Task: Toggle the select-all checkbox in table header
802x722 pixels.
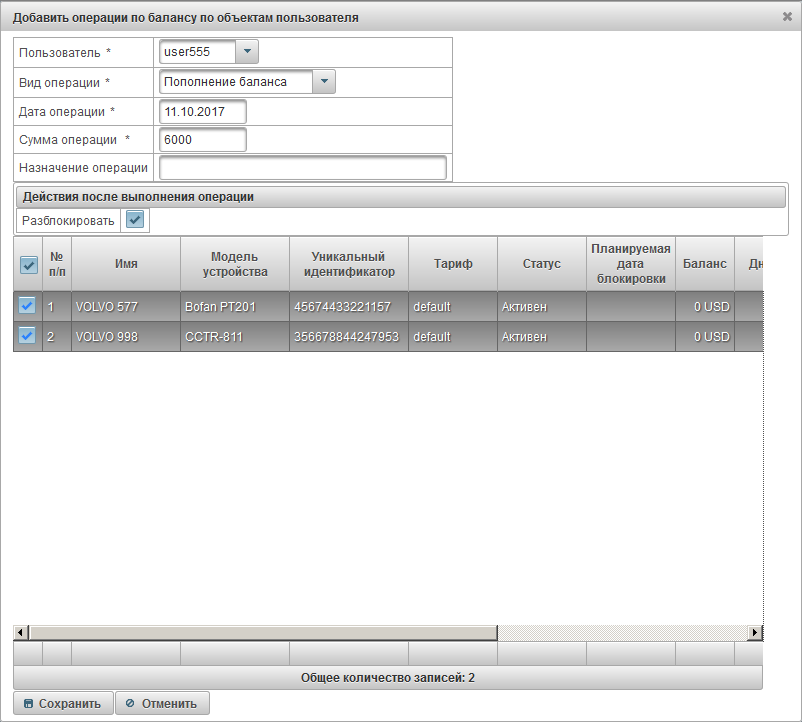Action: (x=28, y=265)
